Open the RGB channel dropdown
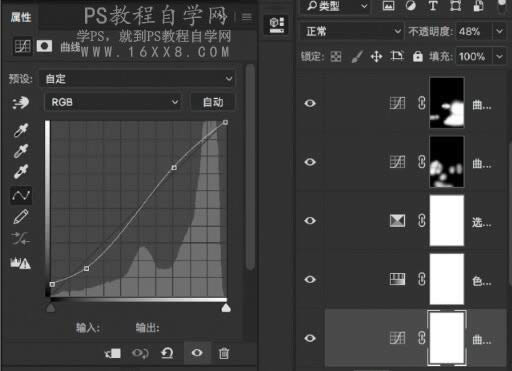Image resolution: width=512 pixels, height=371 pixels. click(113, 102)
